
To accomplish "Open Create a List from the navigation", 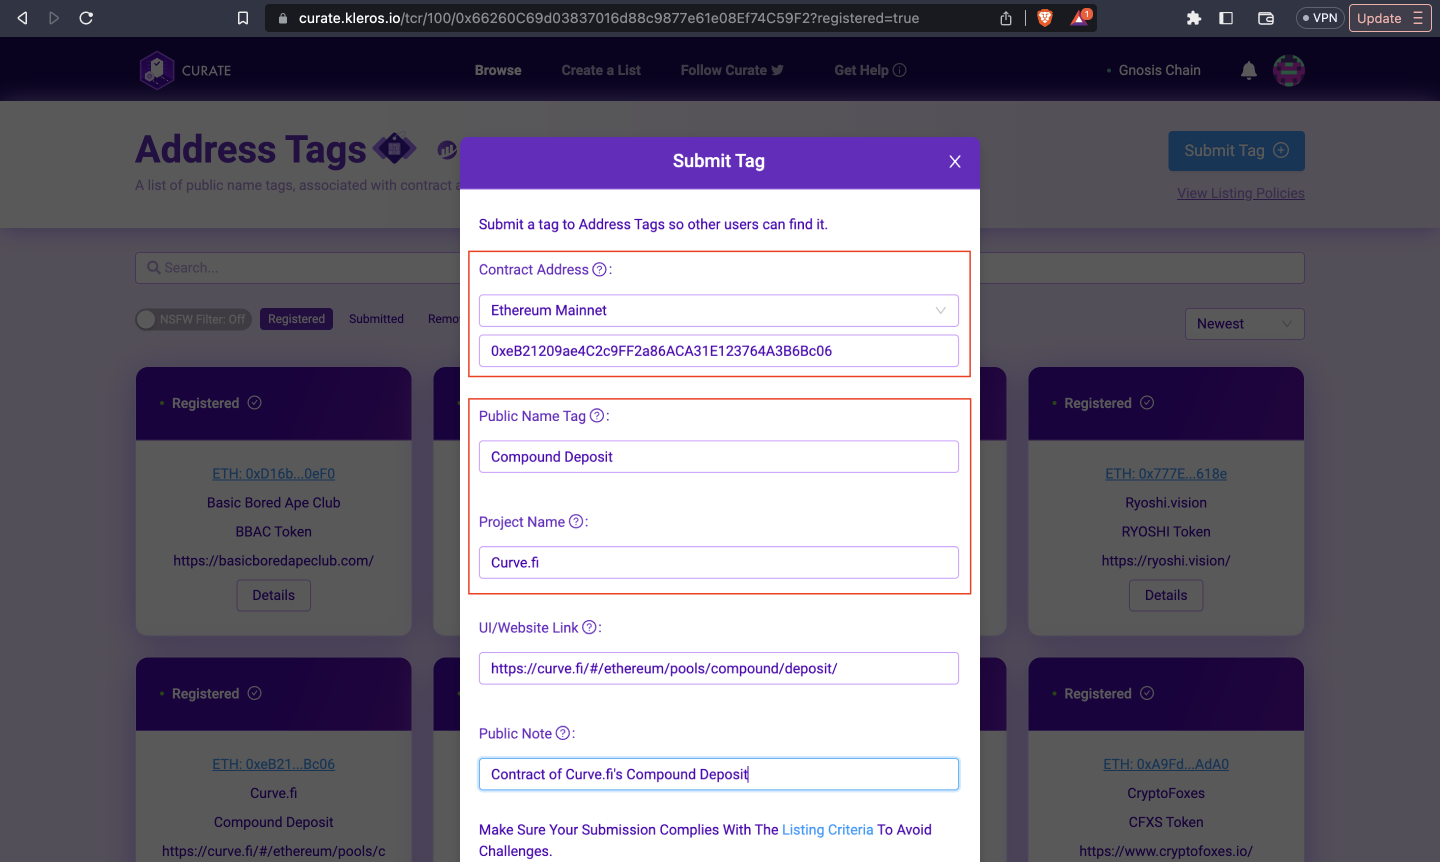I will pos(600,70).
